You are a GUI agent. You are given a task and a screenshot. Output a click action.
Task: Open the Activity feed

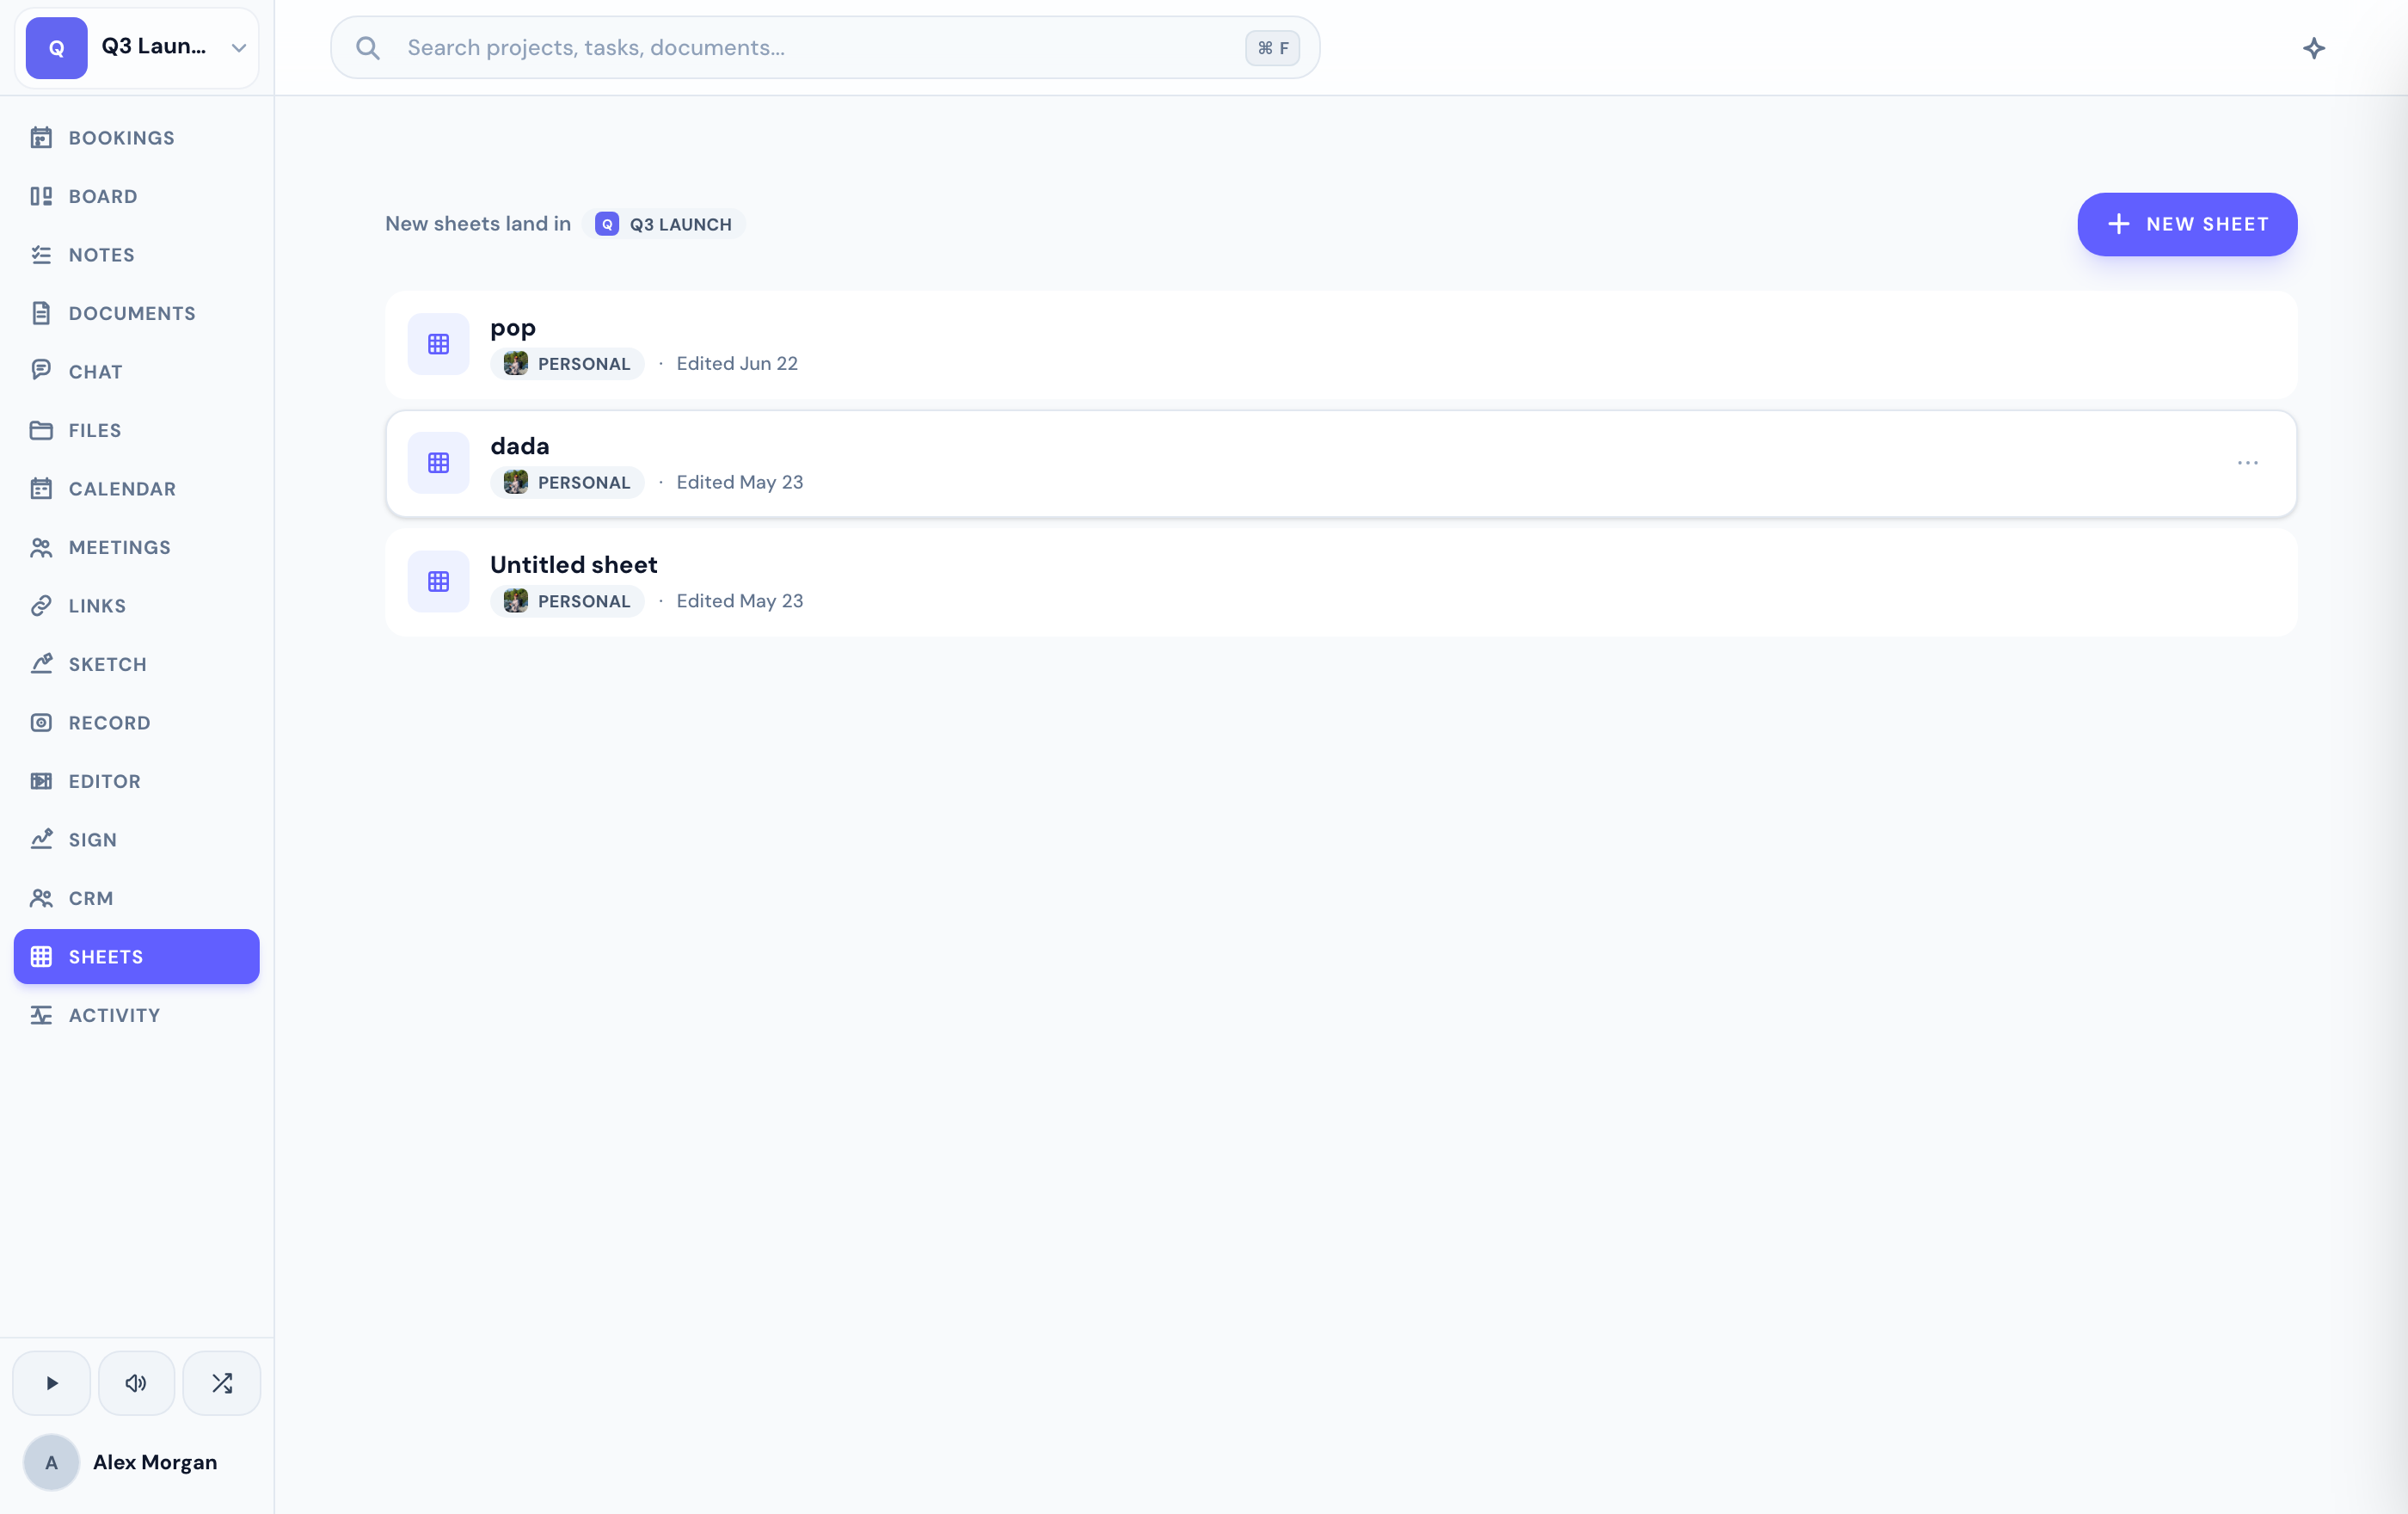tap(136, 1015)
